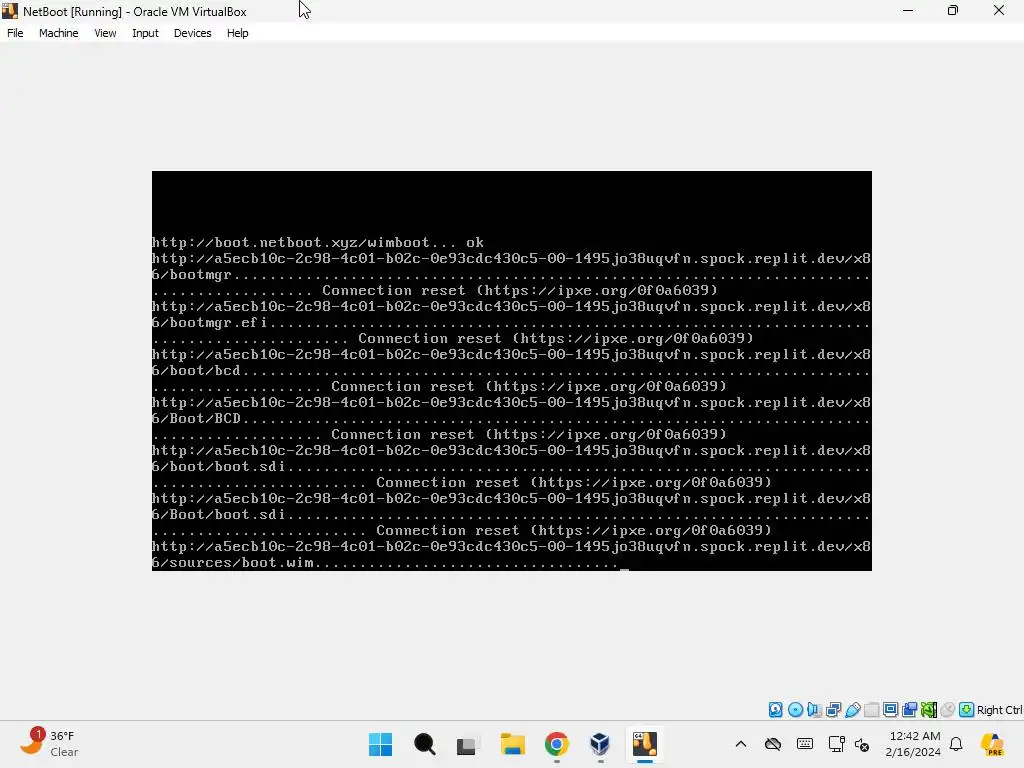
Task: Open Task View on the taskbar
Action: click(x=466, y=744)
